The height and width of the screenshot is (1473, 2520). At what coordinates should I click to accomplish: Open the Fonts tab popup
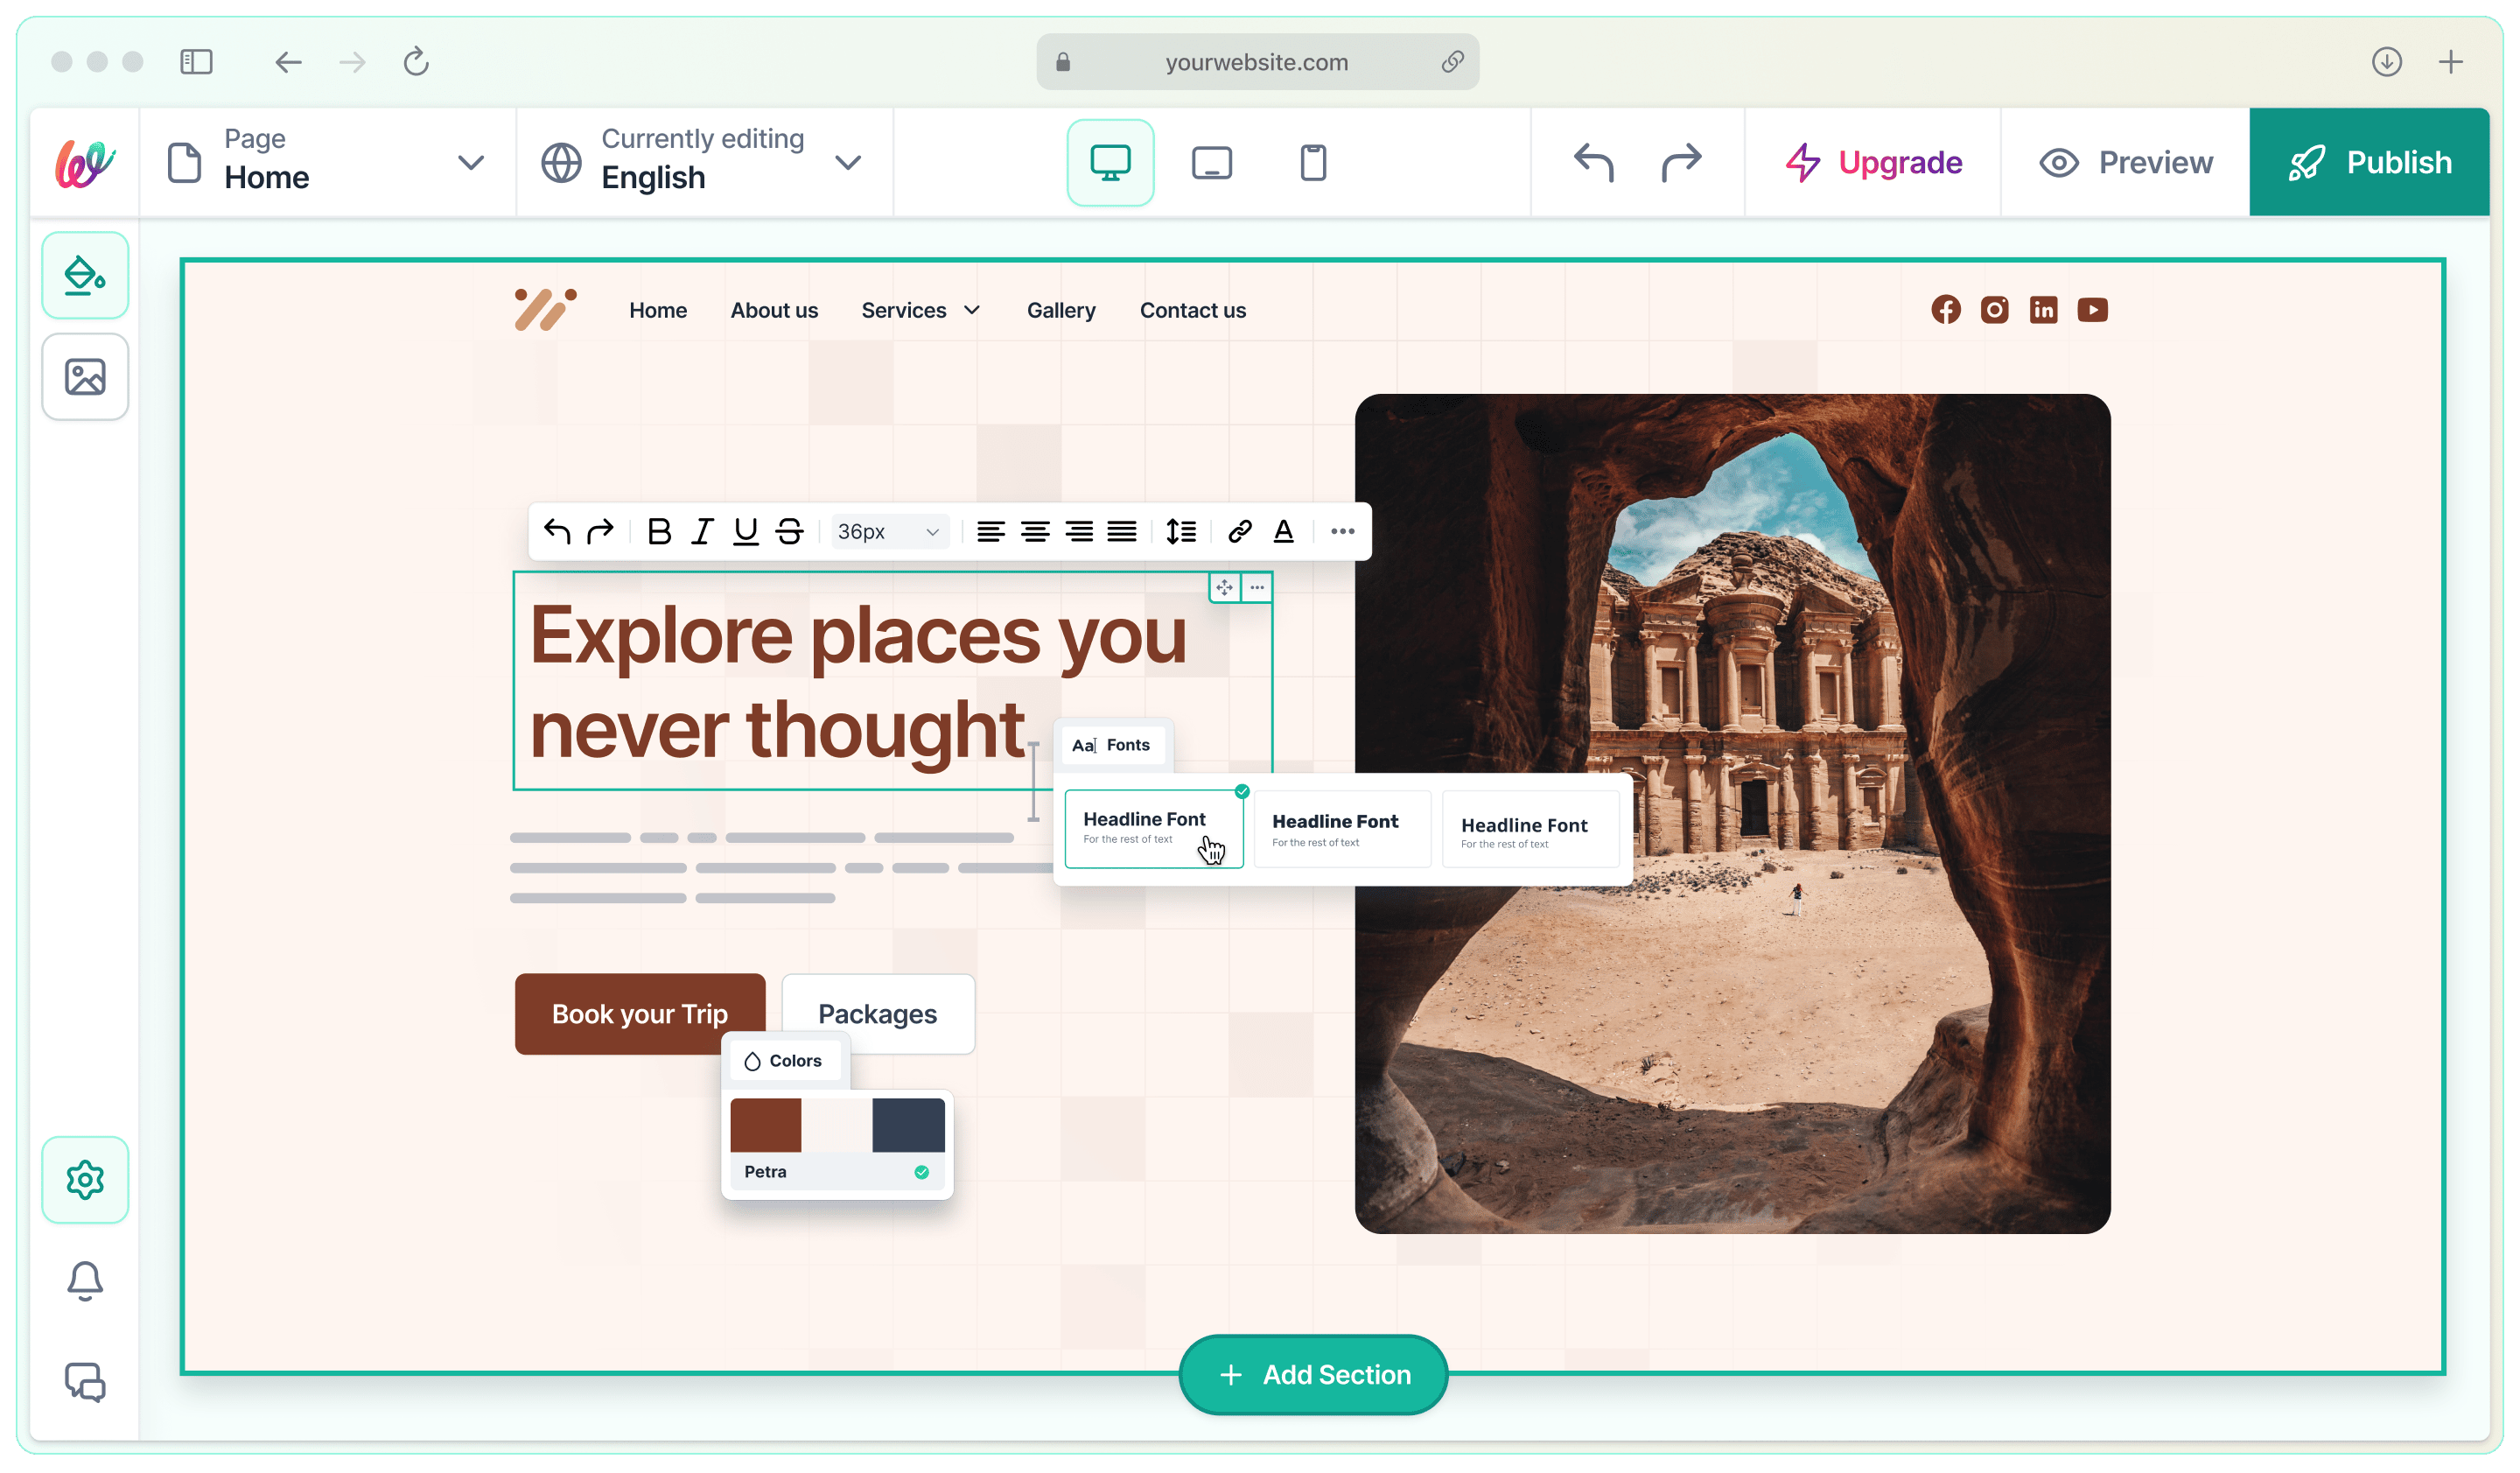click(1112, 745)
